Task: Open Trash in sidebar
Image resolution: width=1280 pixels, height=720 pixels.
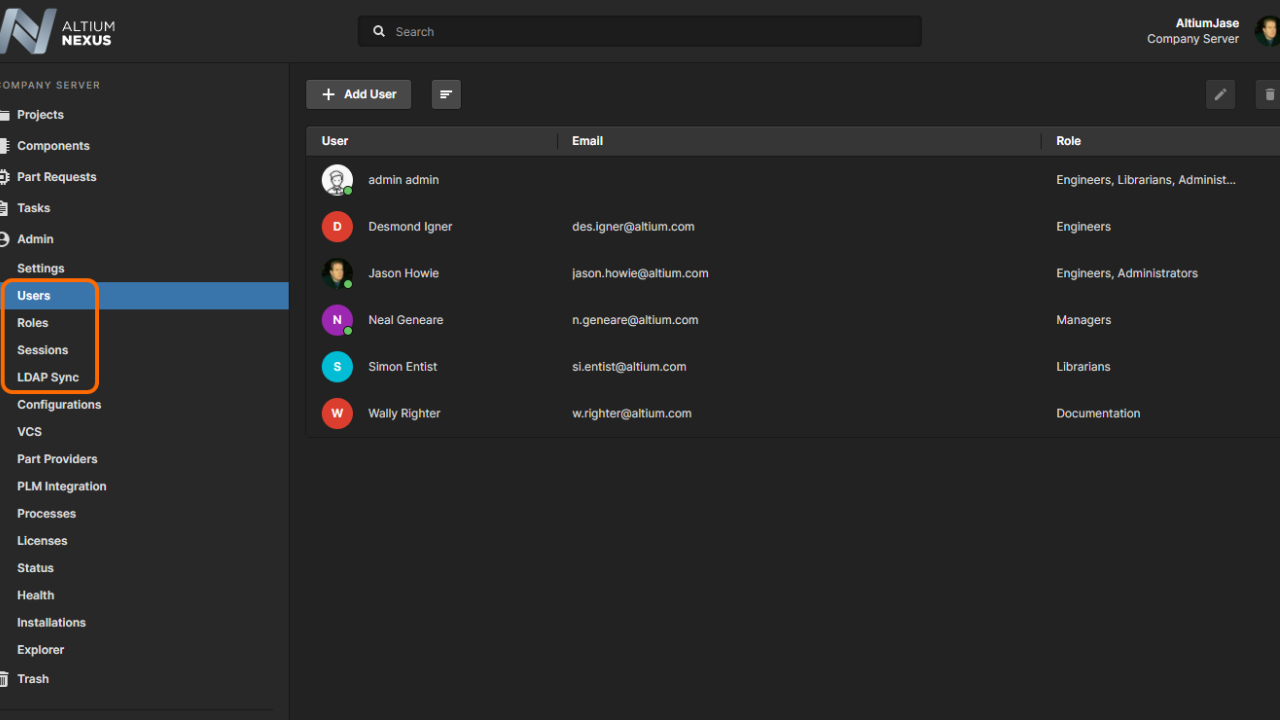Action: click(33, 679)
